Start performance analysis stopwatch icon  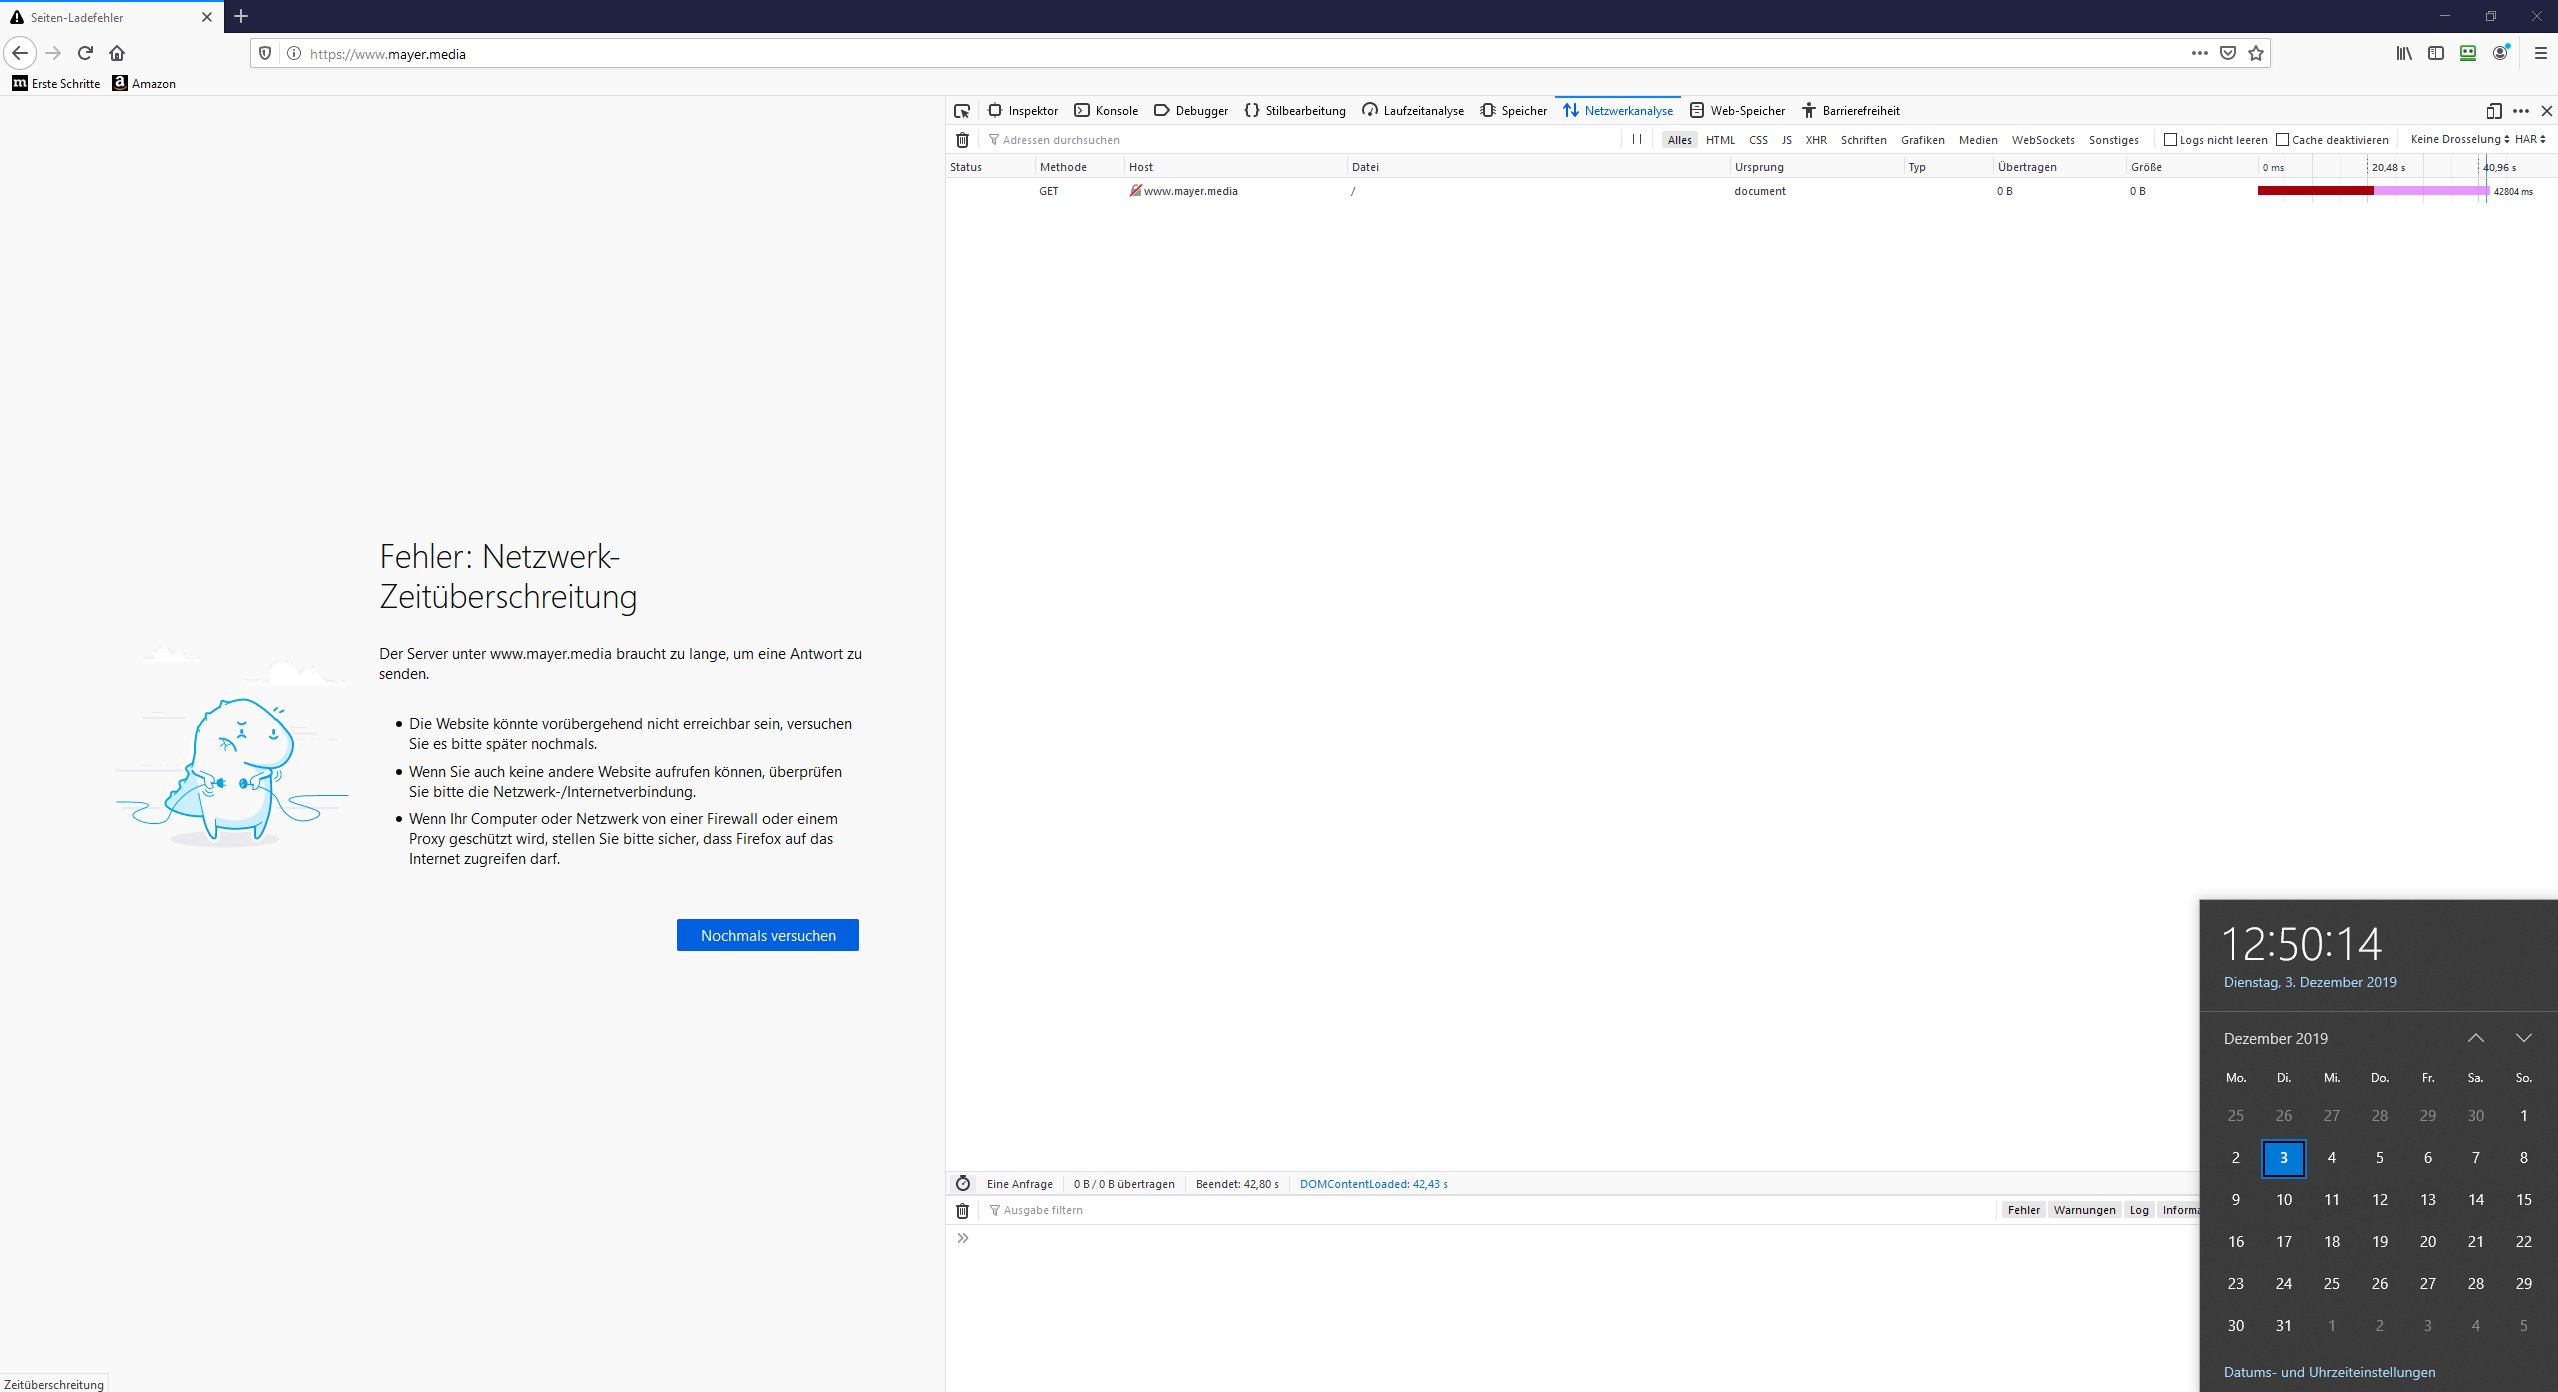tap(963, 1184)
